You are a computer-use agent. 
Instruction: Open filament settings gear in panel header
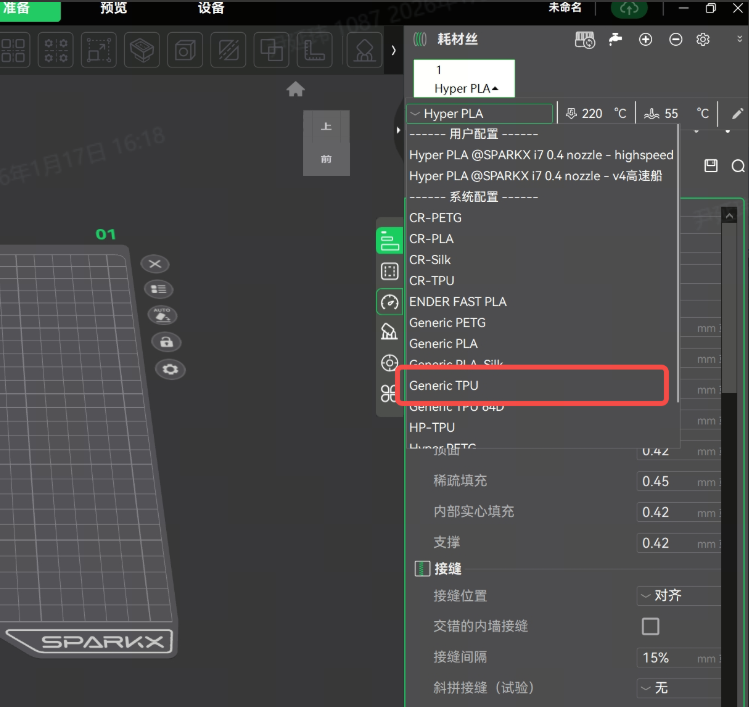[x=703, y=39]
